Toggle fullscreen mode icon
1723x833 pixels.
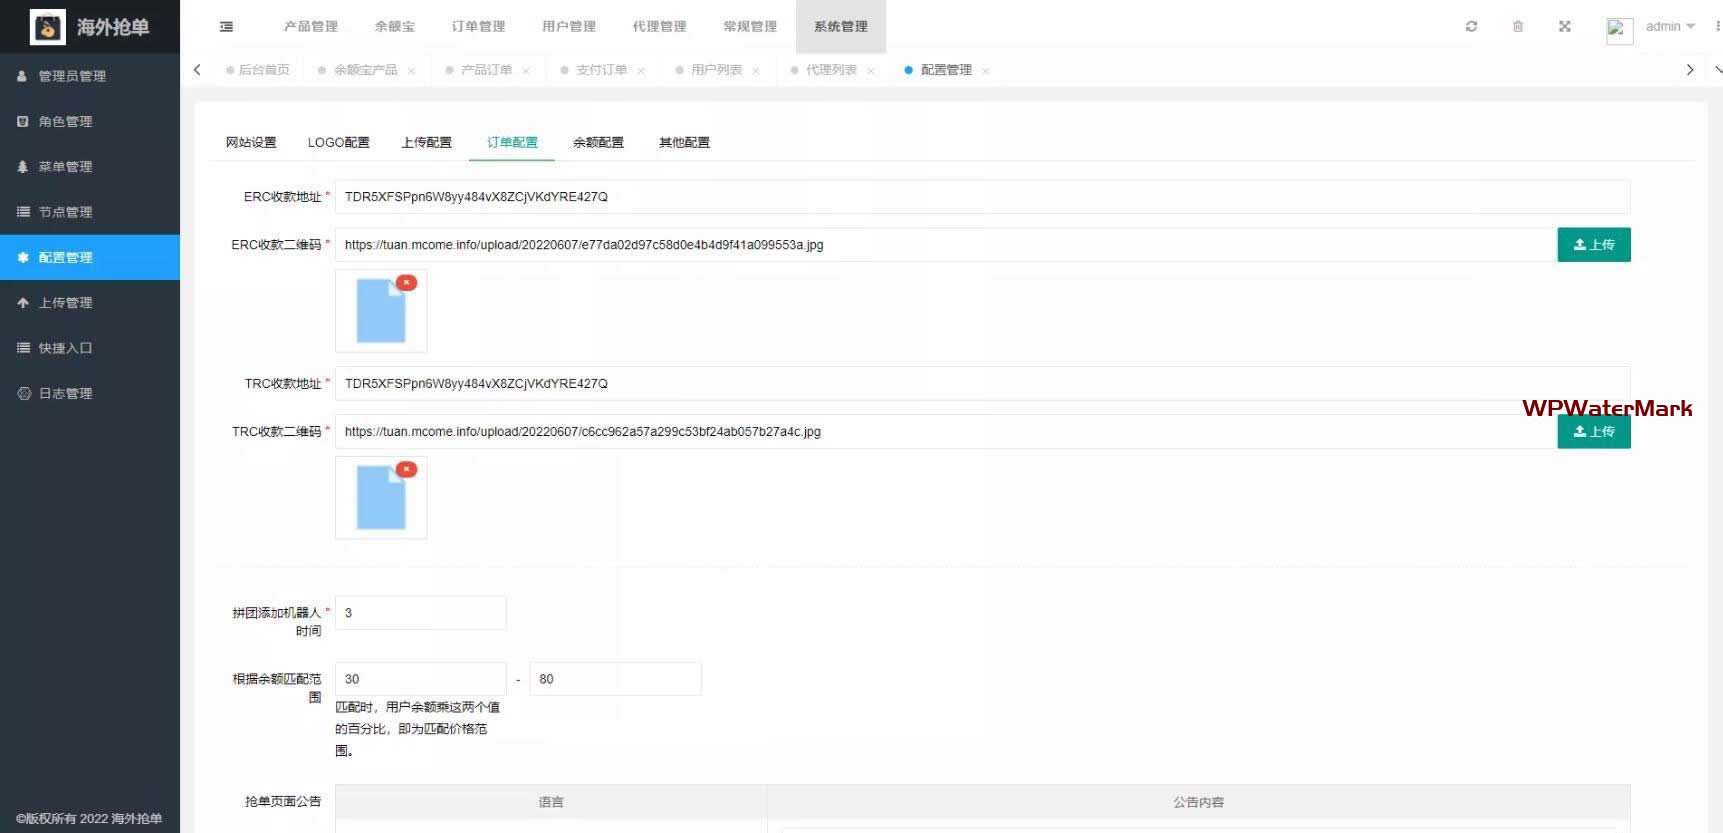coord(1565,27)
